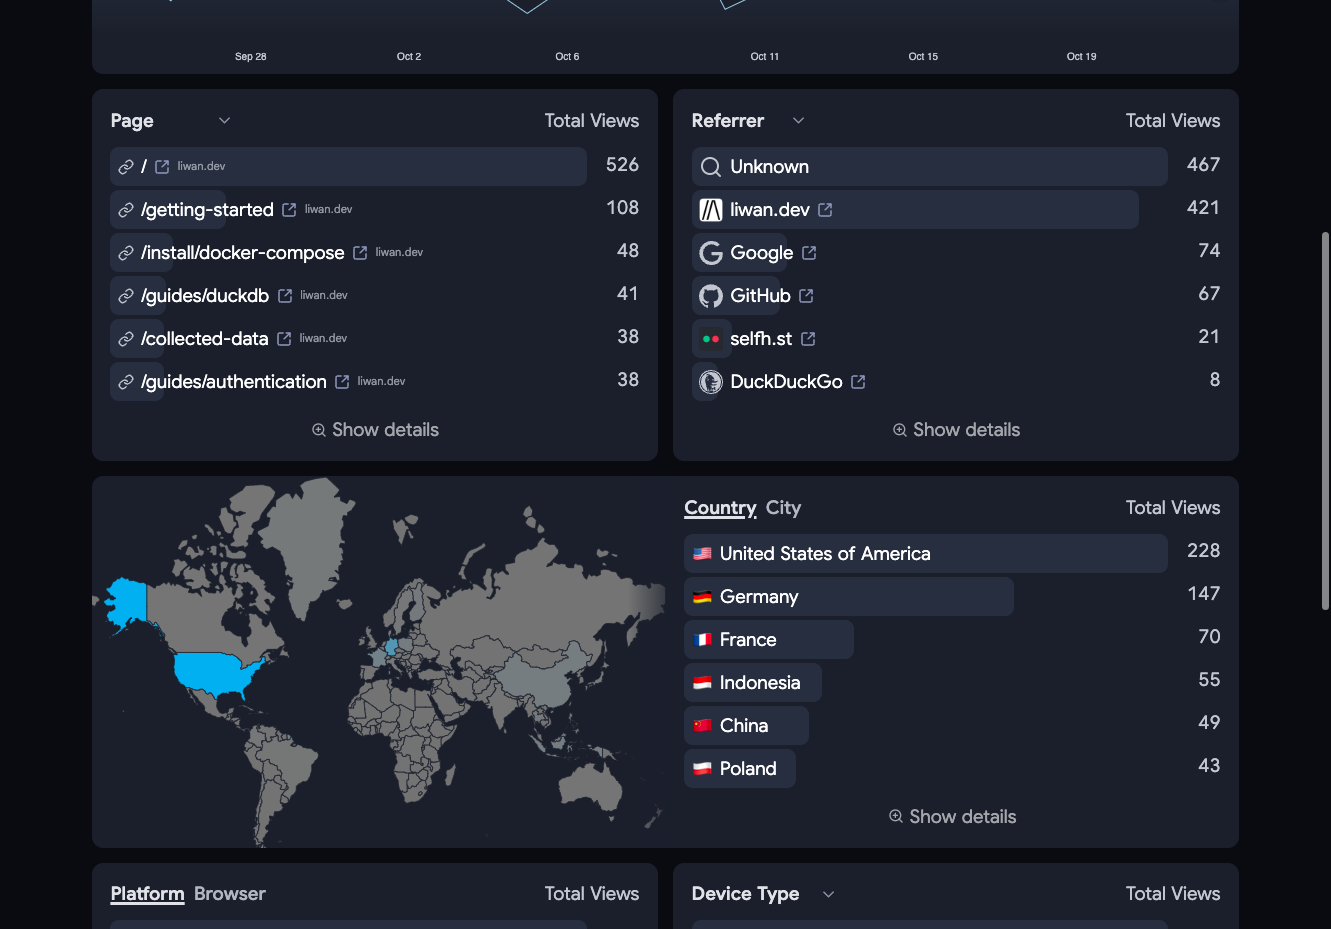Viewport: 1331px width, 929px height.
Task: Open external link icon next to selfh.st referrer
Action: (808, 339)
